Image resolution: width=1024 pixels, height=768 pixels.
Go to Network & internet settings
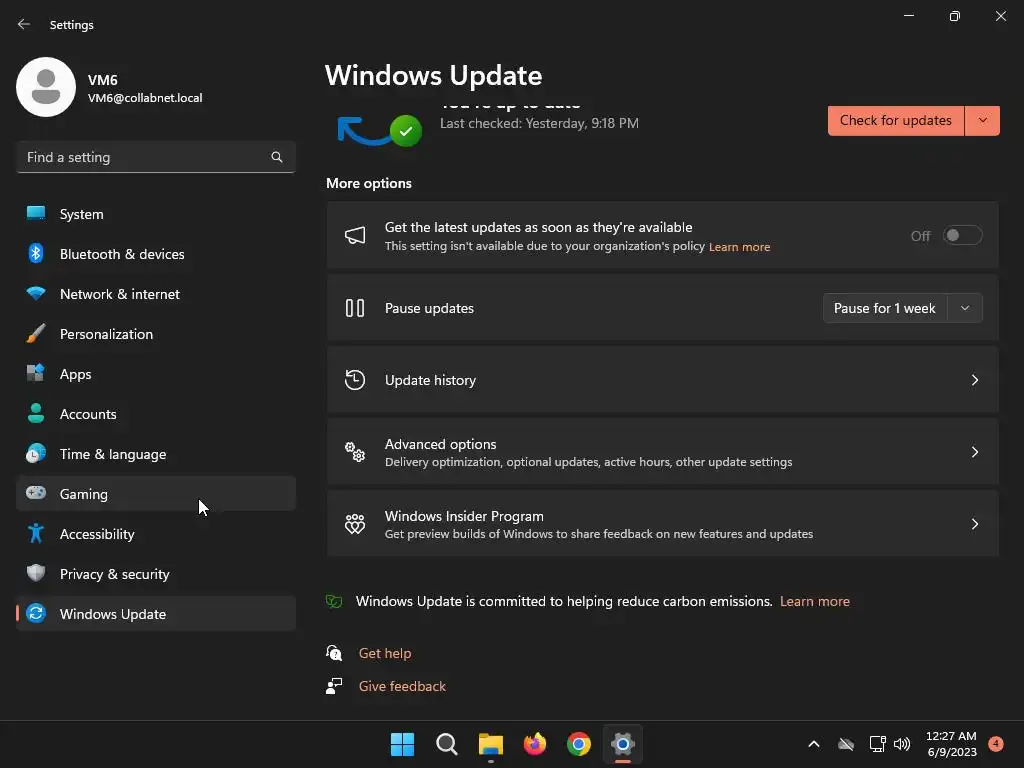pyautogui.click(x=155, y=294)
